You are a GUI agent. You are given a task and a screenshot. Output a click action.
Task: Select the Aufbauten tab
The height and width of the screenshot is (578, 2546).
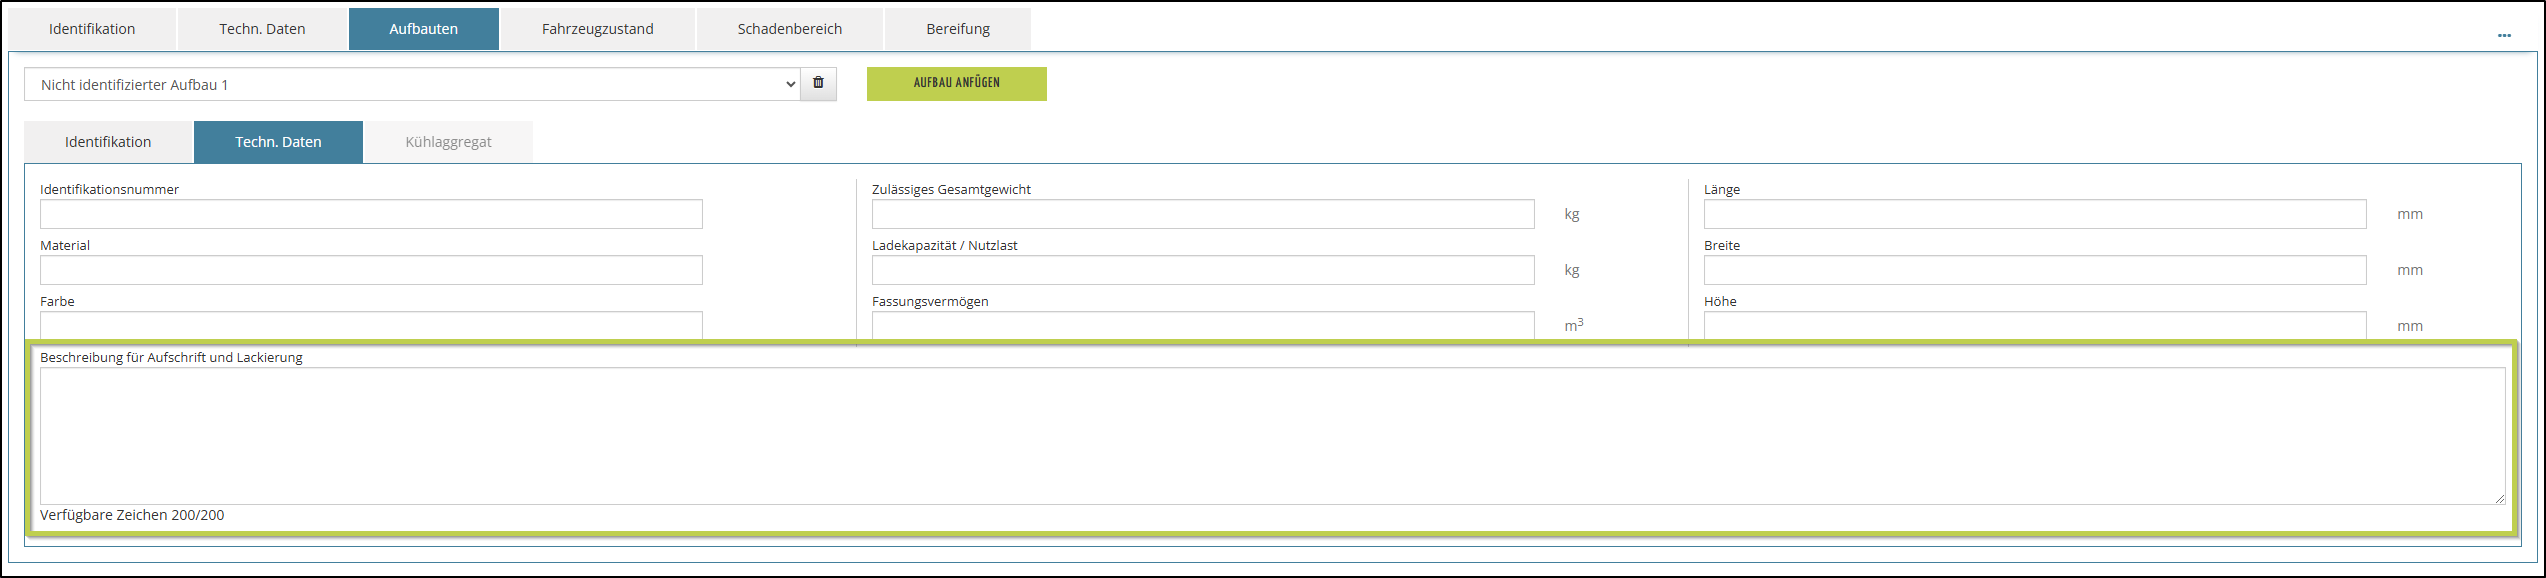(x=423, y=29)
